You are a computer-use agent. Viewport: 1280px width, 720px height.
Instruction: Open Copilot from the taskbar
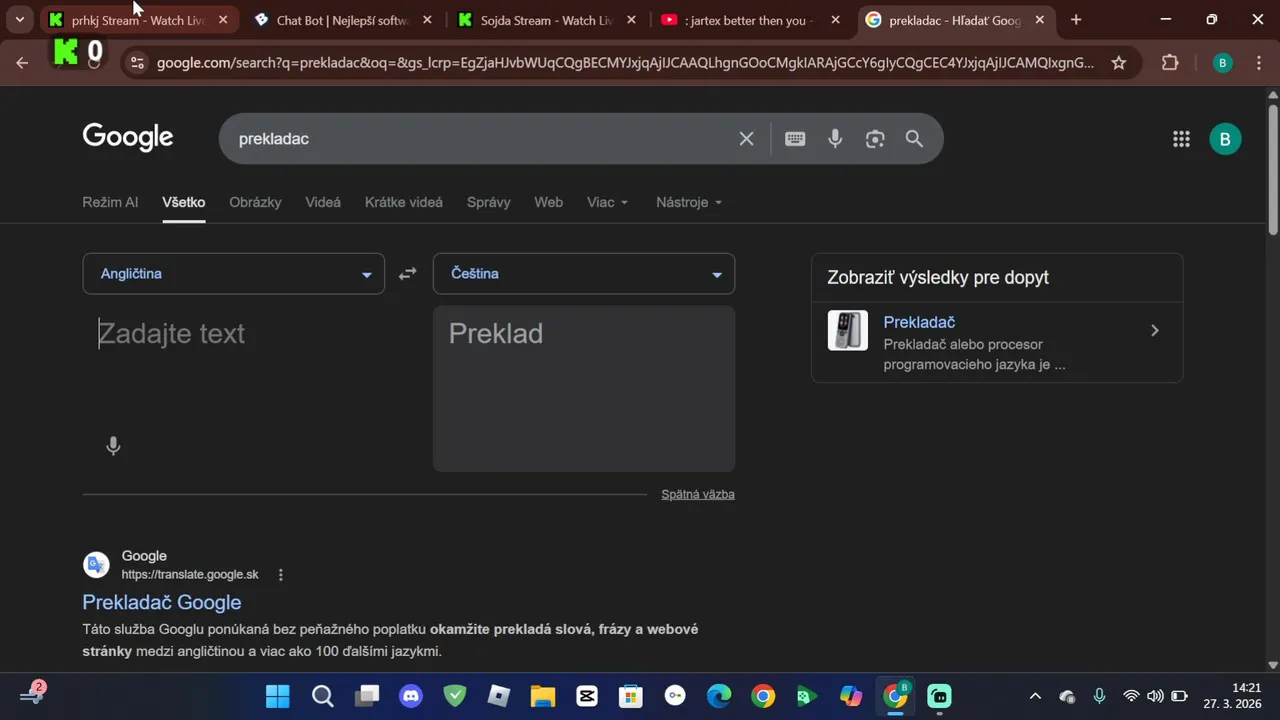click(x=851, y=696)
